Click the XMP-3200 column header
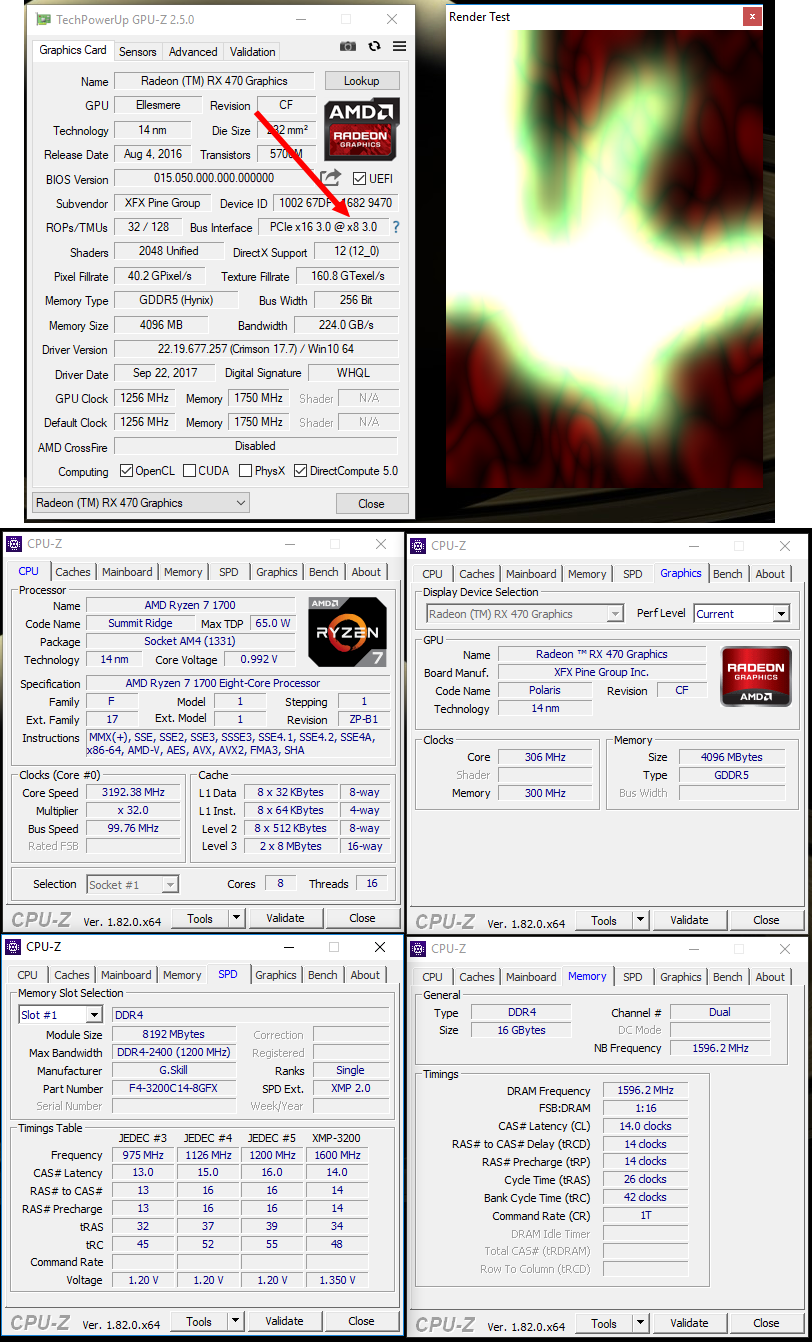 [336, 1138]
